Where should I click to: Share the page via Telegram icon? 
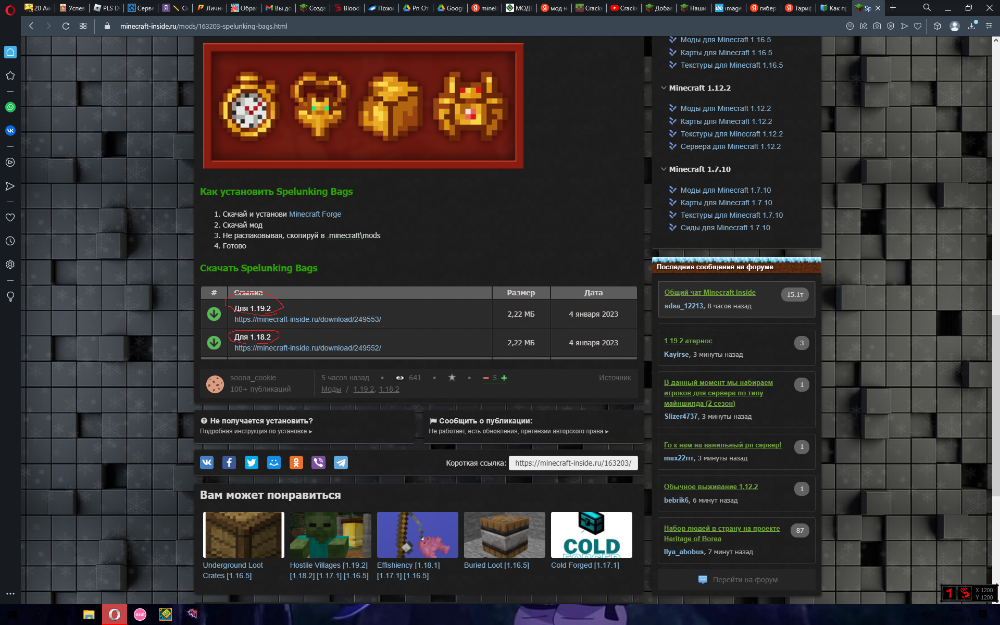(x=341, y=462)
